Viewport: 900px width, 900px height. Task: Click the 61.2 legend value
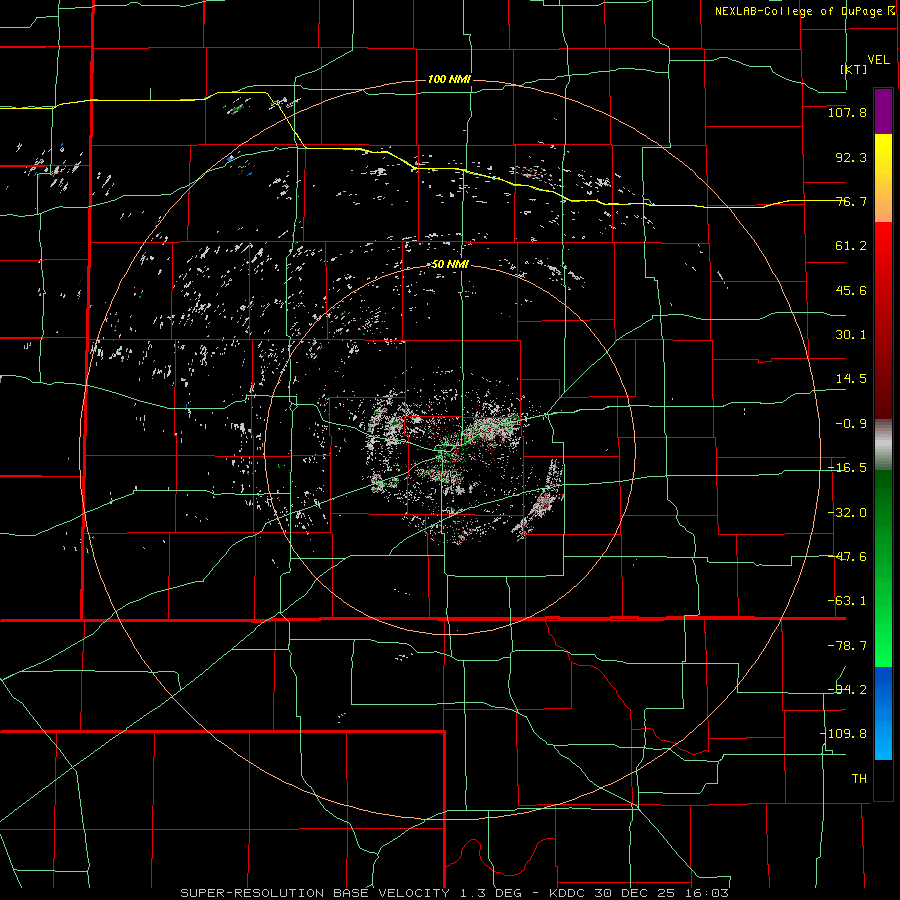click(x=851, y=246)
